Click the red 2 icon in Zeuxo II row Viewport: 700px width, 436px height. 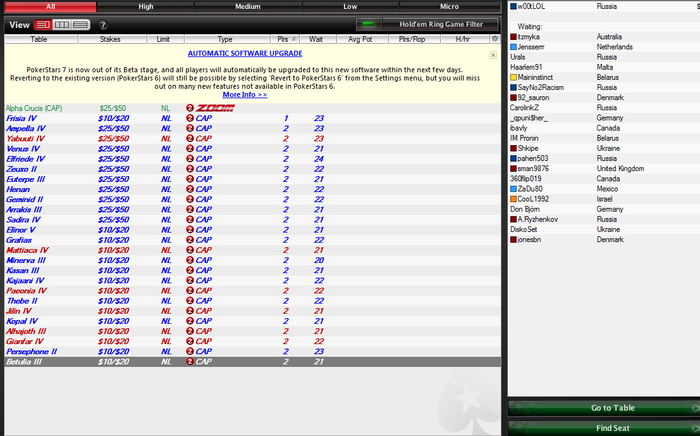click(190, 169)
